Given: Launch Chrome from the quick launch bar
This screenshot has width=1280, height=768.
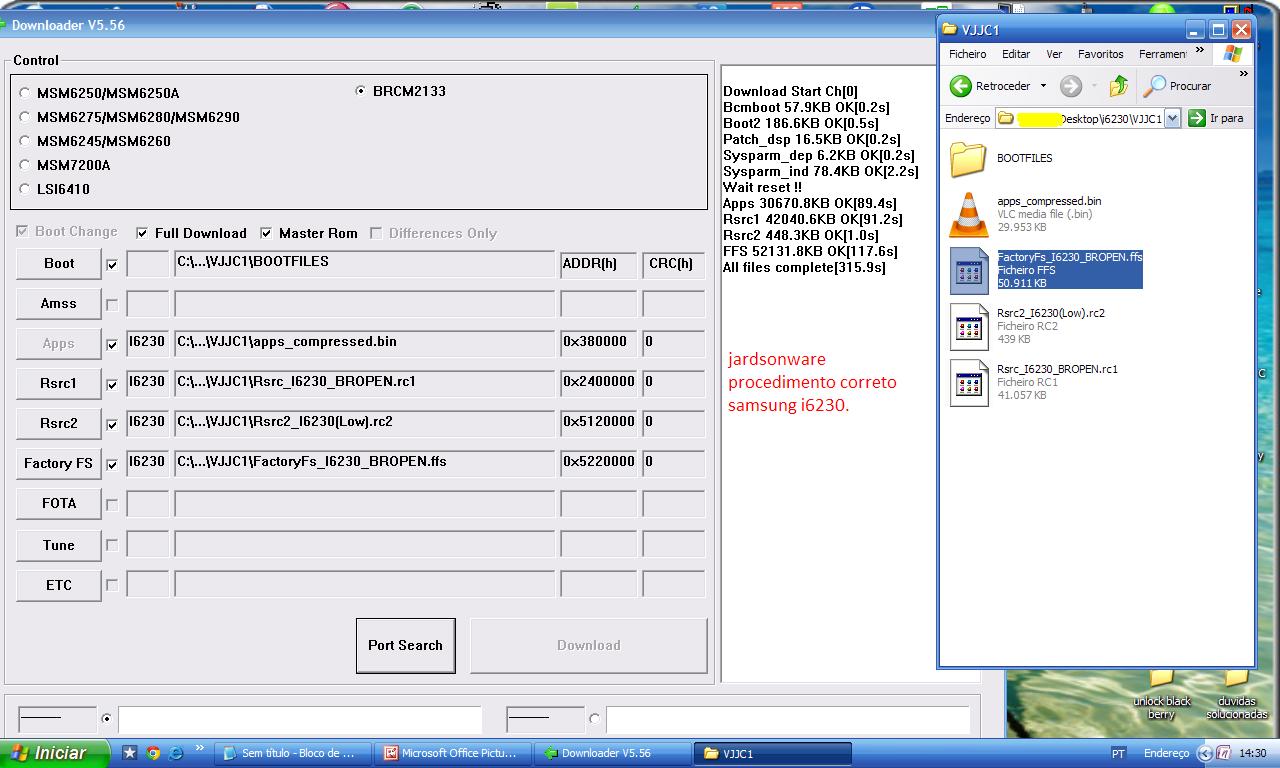Looking at the screenshot, I should (153, 753).
